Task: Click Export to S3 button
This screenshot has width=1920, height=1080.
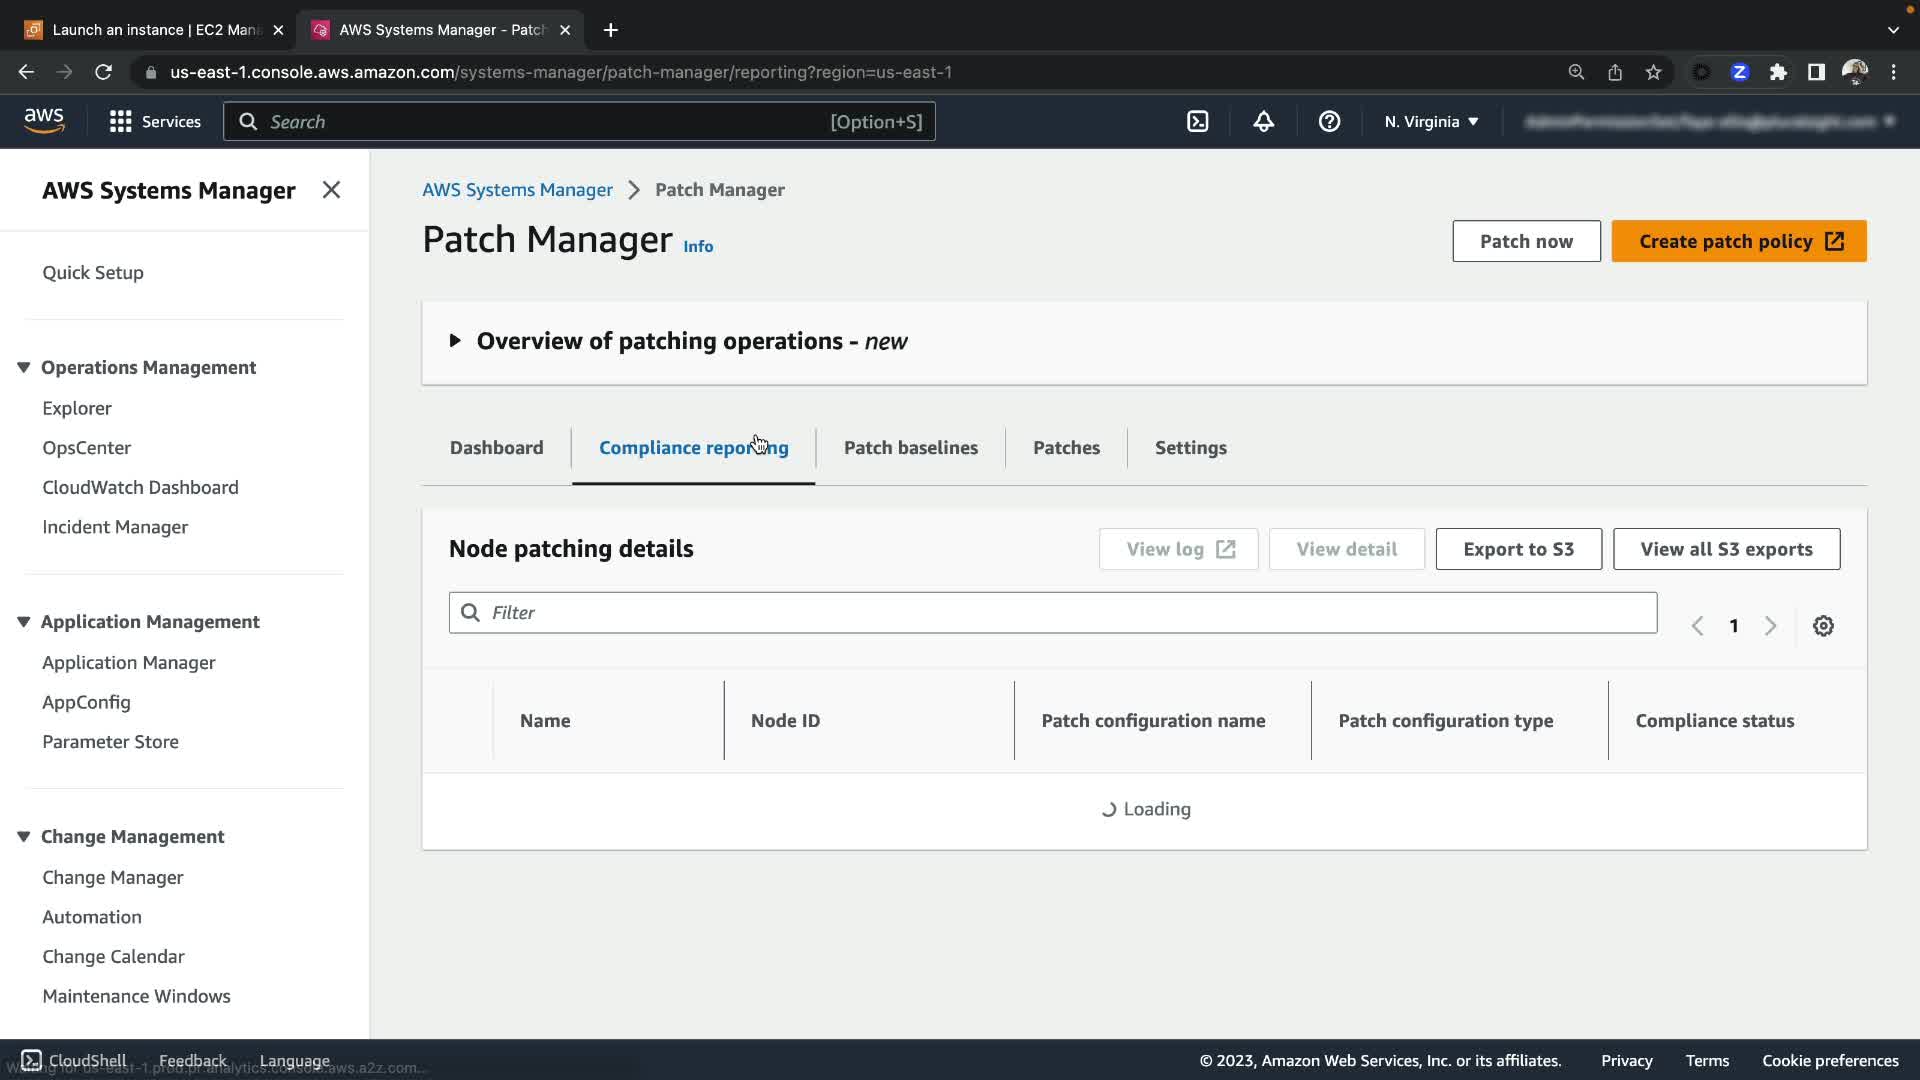Action: (x=1518, y=549)
